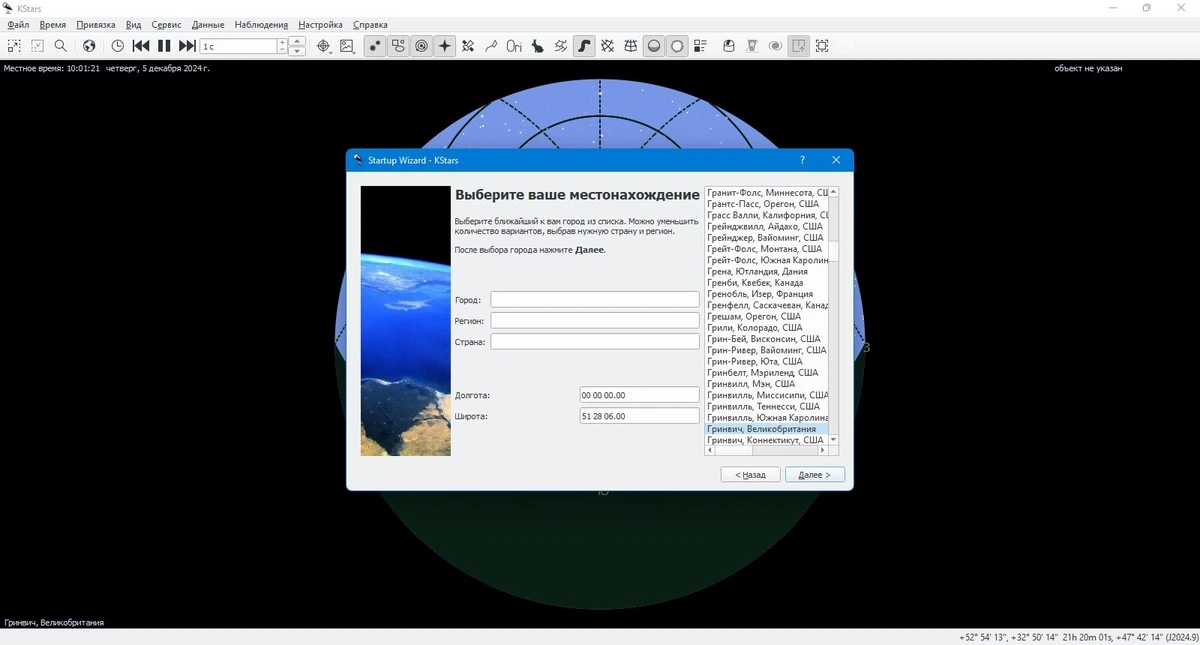
Task: Increase the time step with the up arrow
Action: (x=297, y=41)
